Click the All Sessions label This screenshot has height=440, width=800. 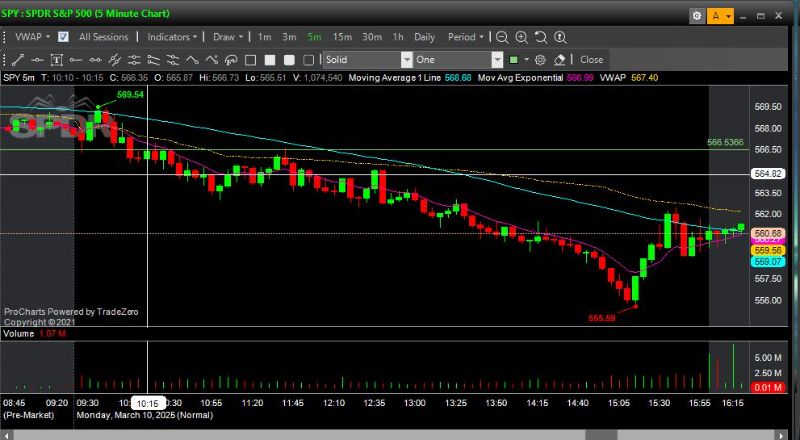coord(104,37)
